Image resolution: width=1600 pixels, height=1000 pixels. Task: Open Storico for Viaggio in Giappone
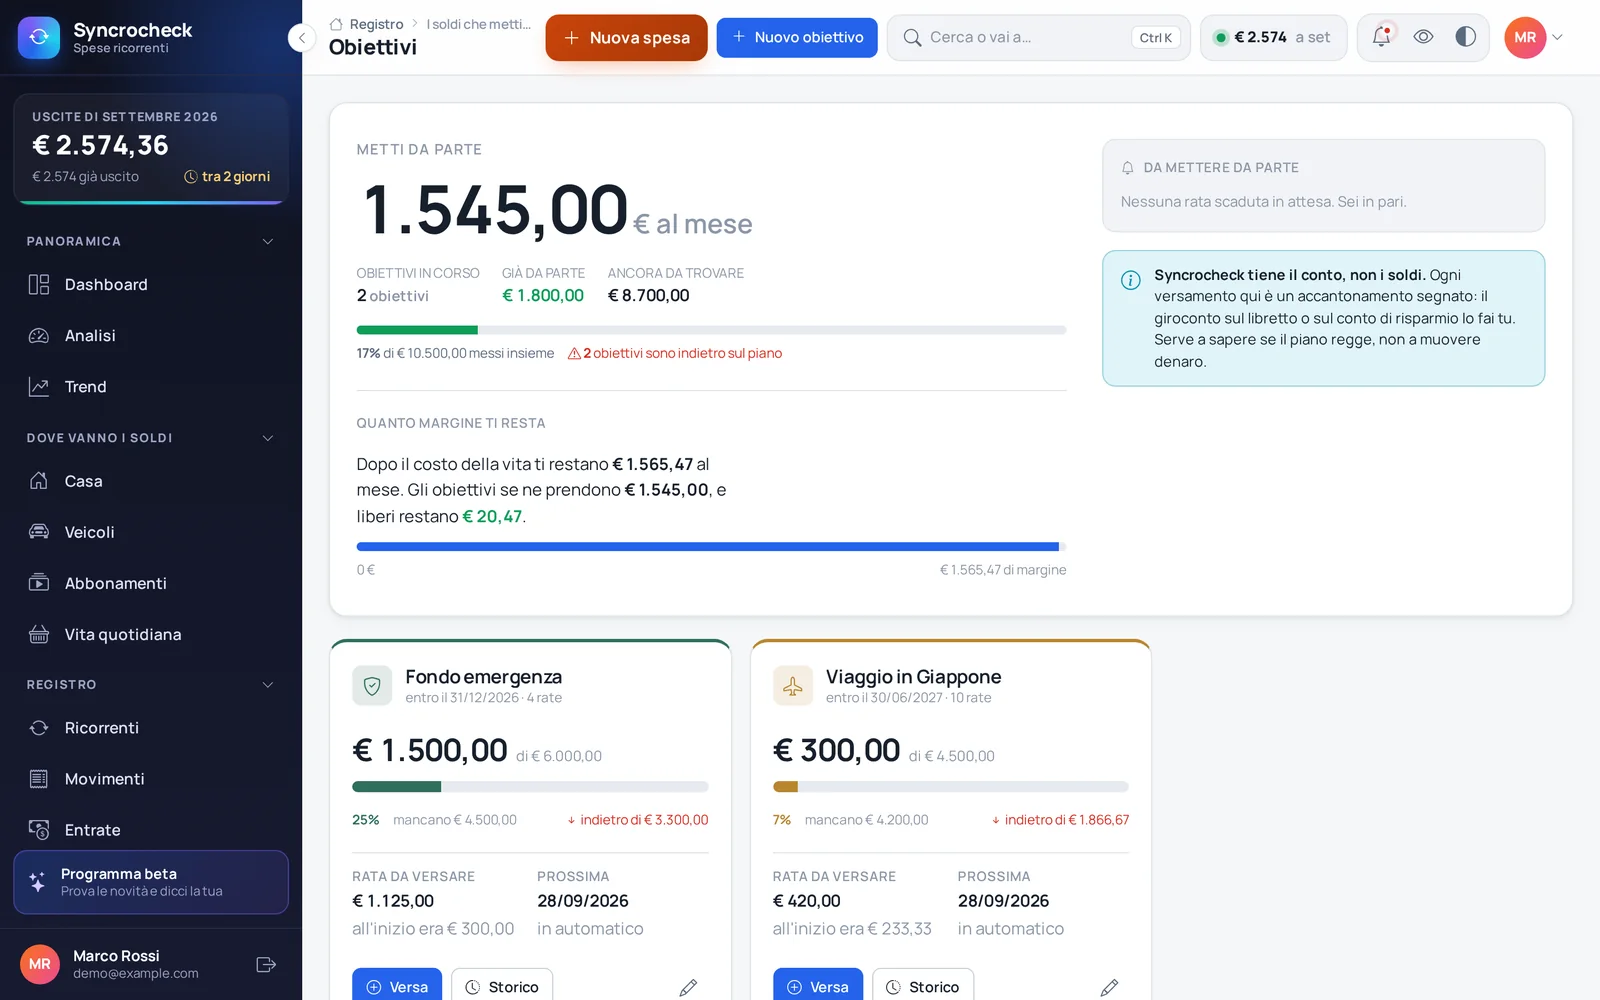923,986
